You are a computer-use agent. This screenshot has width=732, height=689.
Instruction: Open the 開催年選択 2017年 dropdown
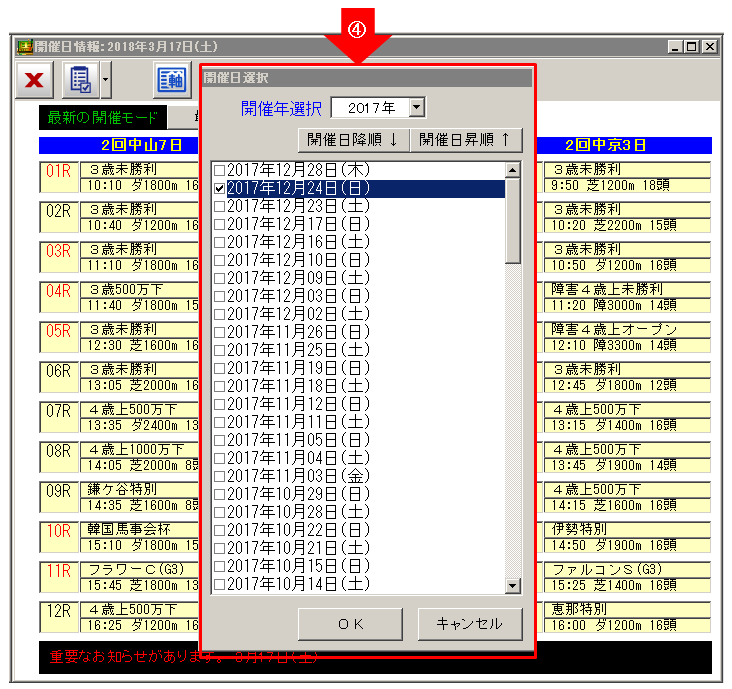(417, 107)
